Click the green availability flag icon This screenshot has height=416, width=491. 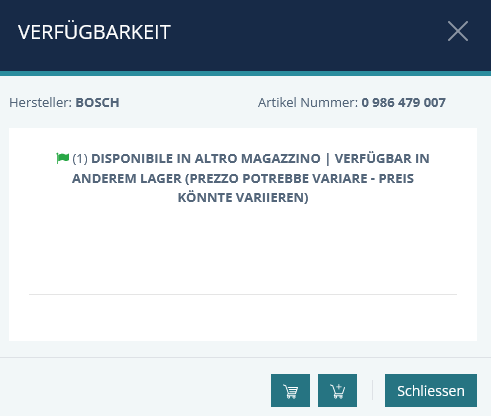(63, 158)
